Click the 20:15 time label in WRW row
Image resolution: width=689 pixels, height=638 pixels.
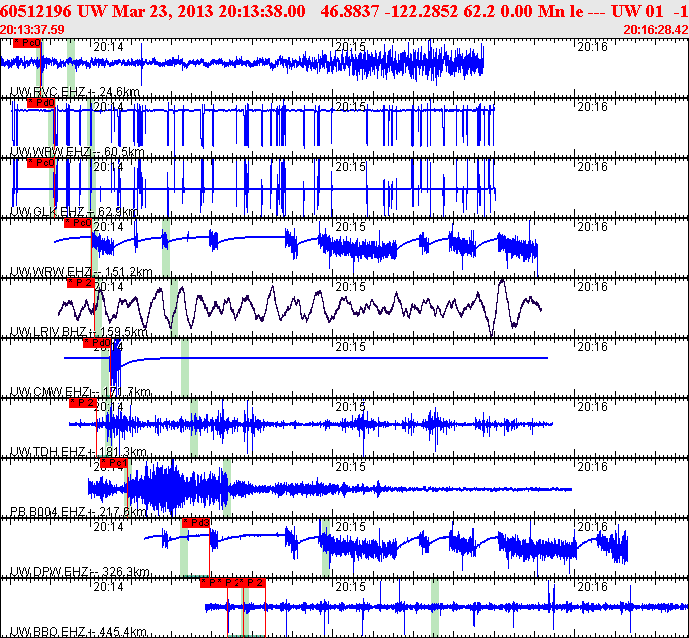(x=351, y=227)
